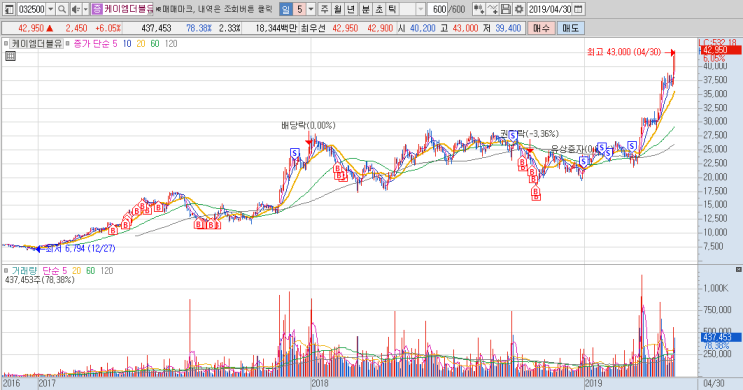Click the 권리락(-3.36%) event label
This screenshot has height=390, width=743.
(x=530, y=134)
